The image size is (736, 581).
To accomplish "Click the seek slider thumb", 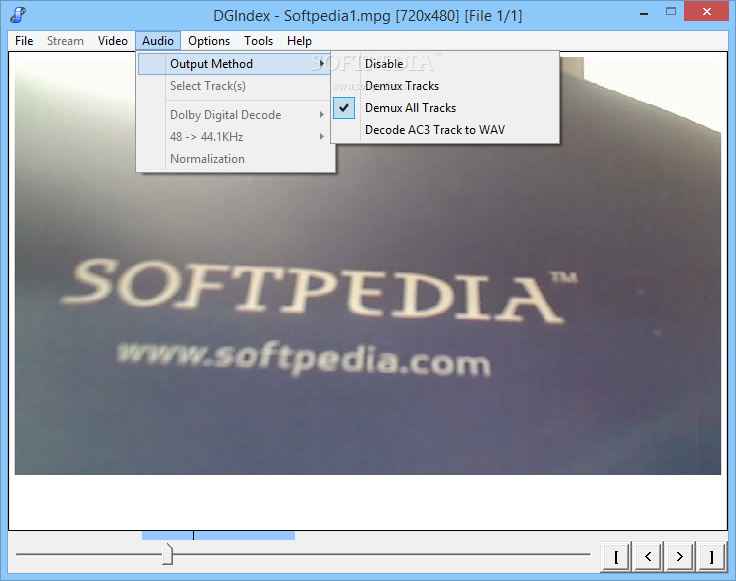I will (x=168, y=554).
